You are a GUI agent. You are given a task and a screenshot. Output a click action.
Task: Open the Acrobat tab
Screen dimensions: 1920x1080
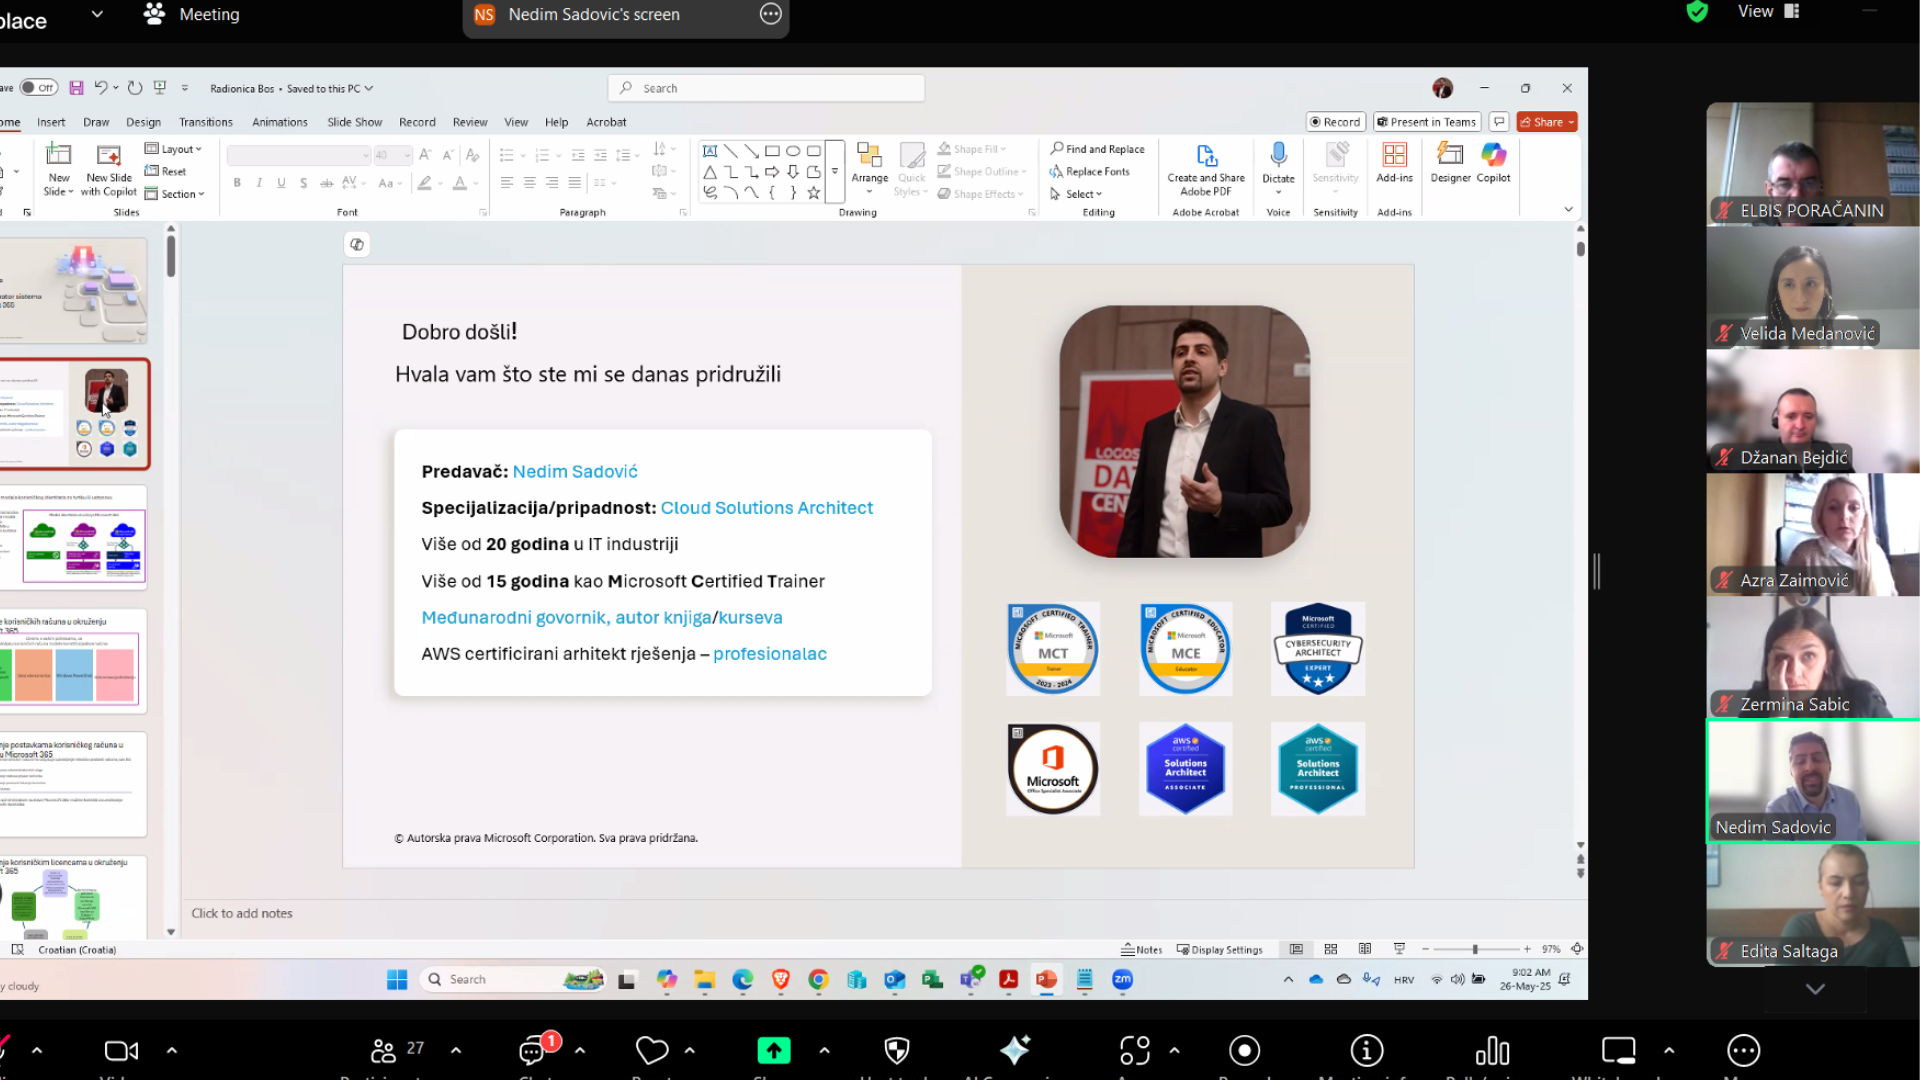[x=606, y=122]
